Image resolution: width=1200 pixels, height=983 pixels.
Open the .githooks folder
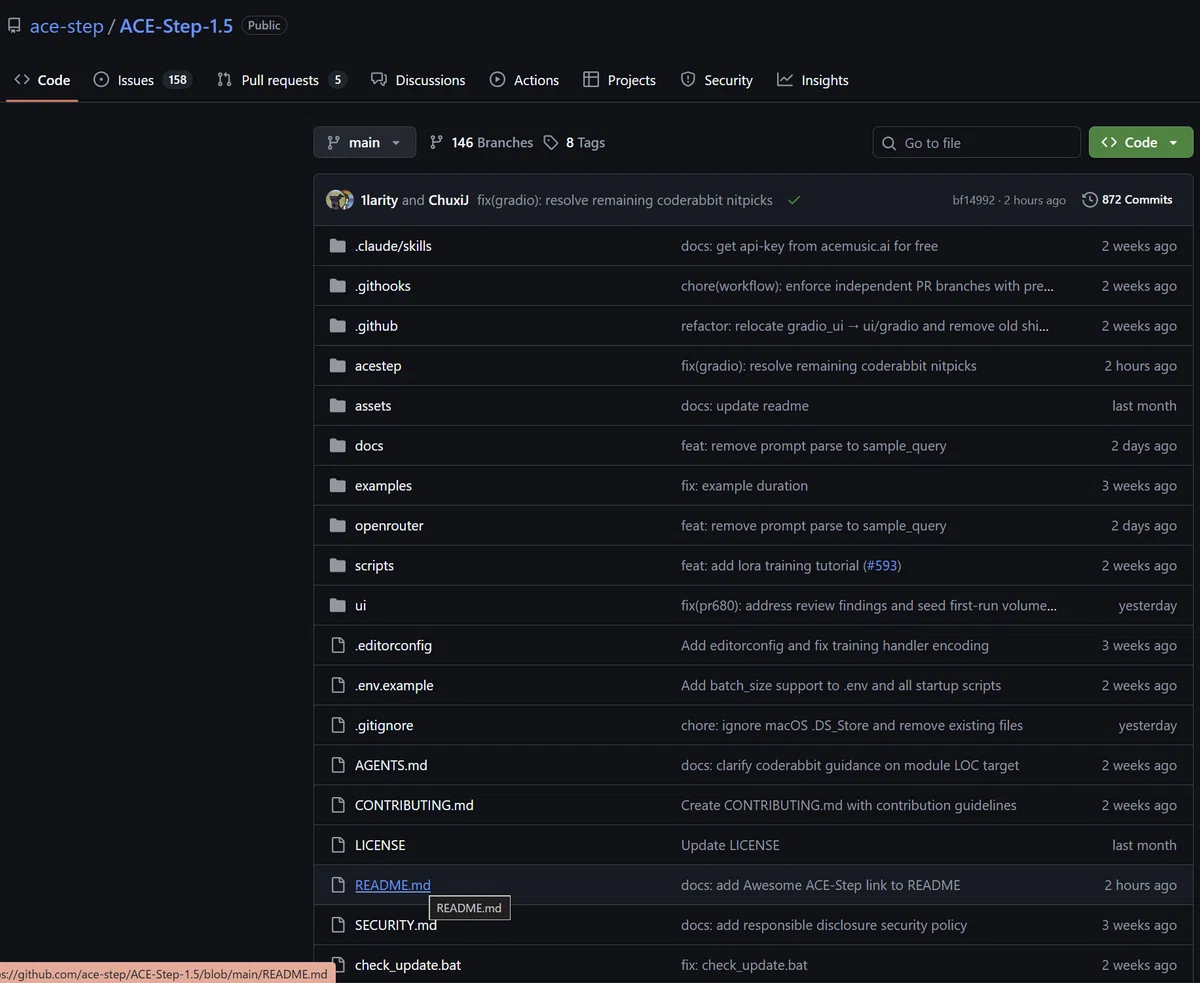[383, 286]
